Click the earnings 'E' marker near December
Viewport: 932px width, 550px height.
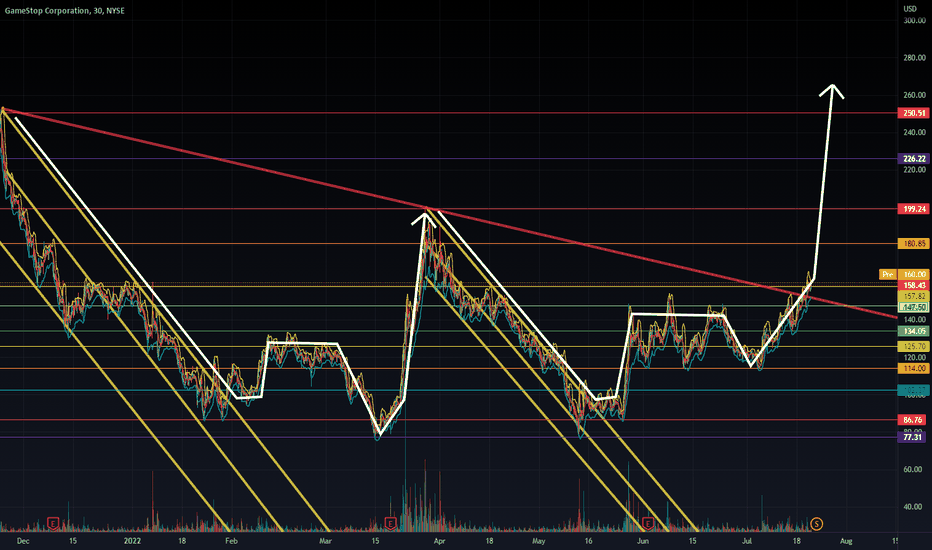53,524
